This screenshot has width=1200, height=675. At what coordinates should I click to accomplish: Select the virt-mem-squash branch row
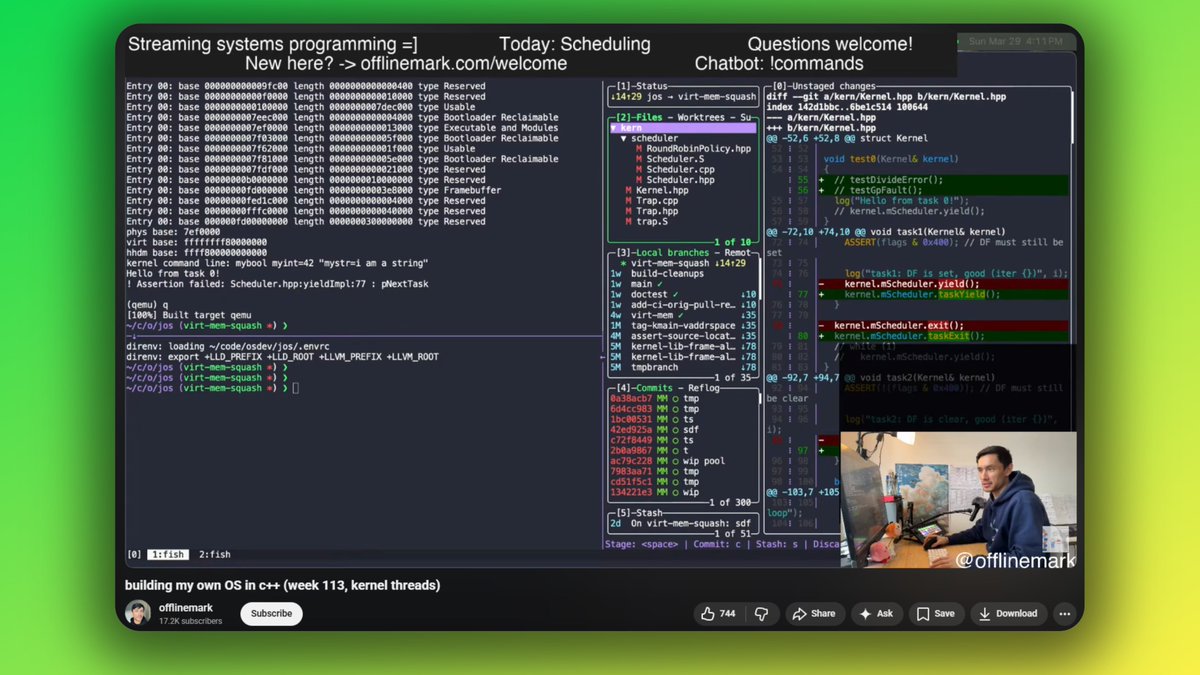[x=683, y=263]
